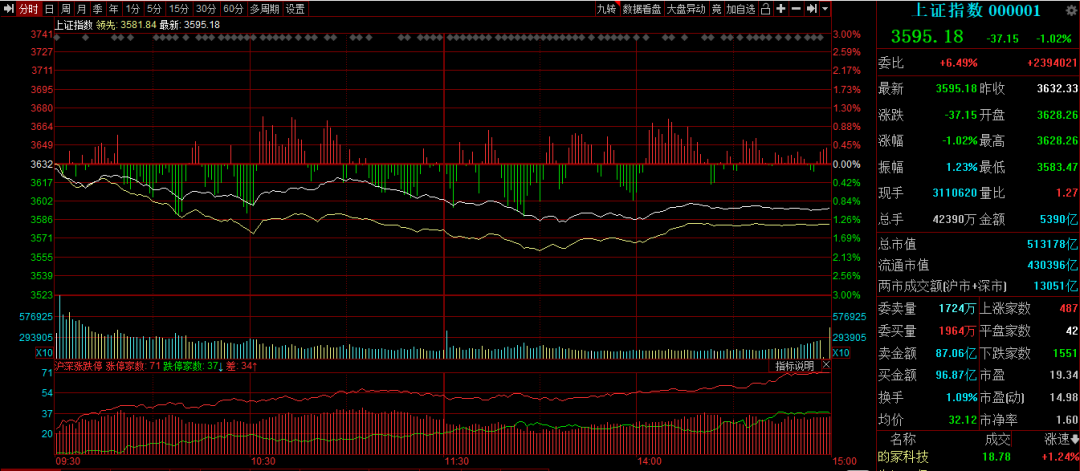
Task: Open 数据看盘 panel
Action: [643, 9]
